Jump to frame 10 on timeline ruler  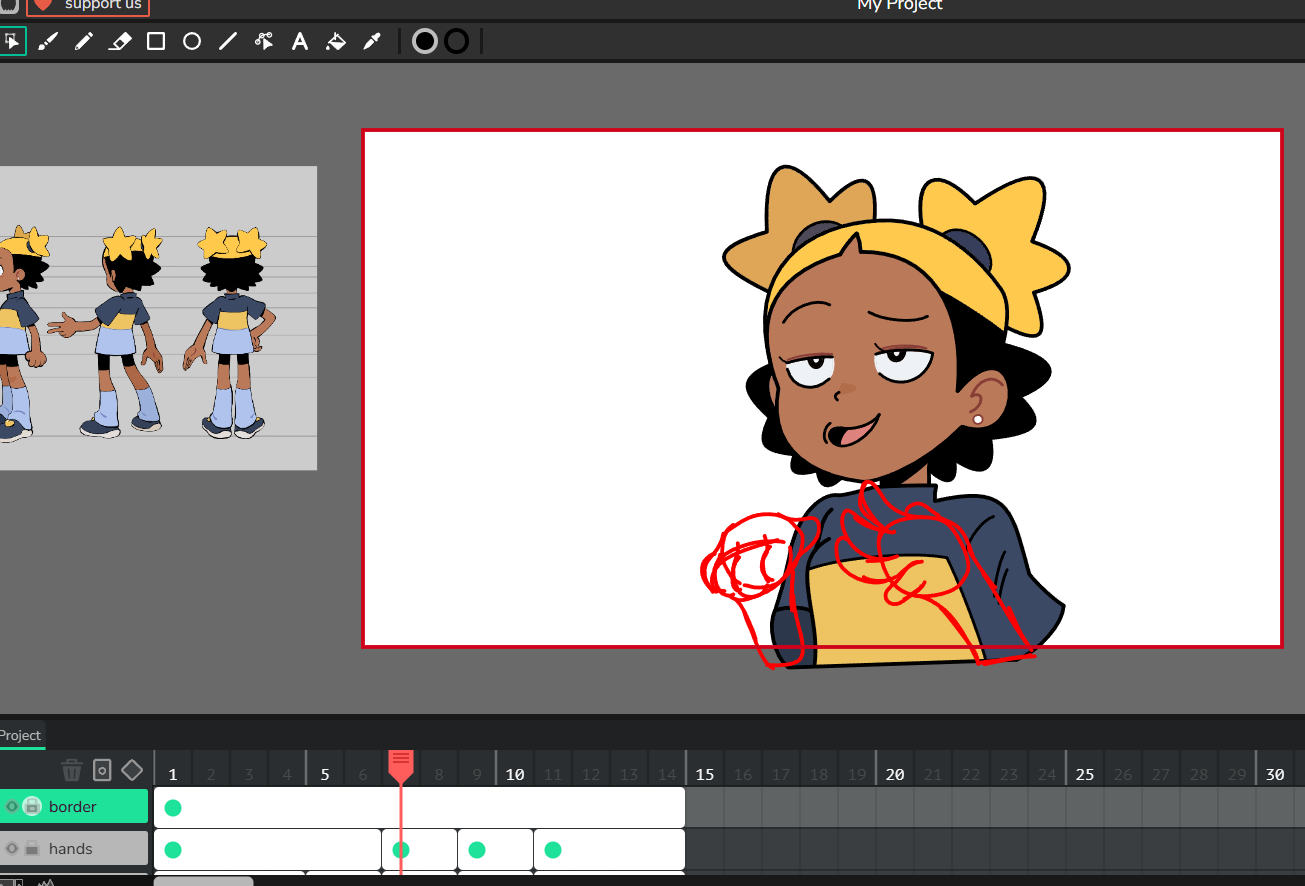coord(515,774)
